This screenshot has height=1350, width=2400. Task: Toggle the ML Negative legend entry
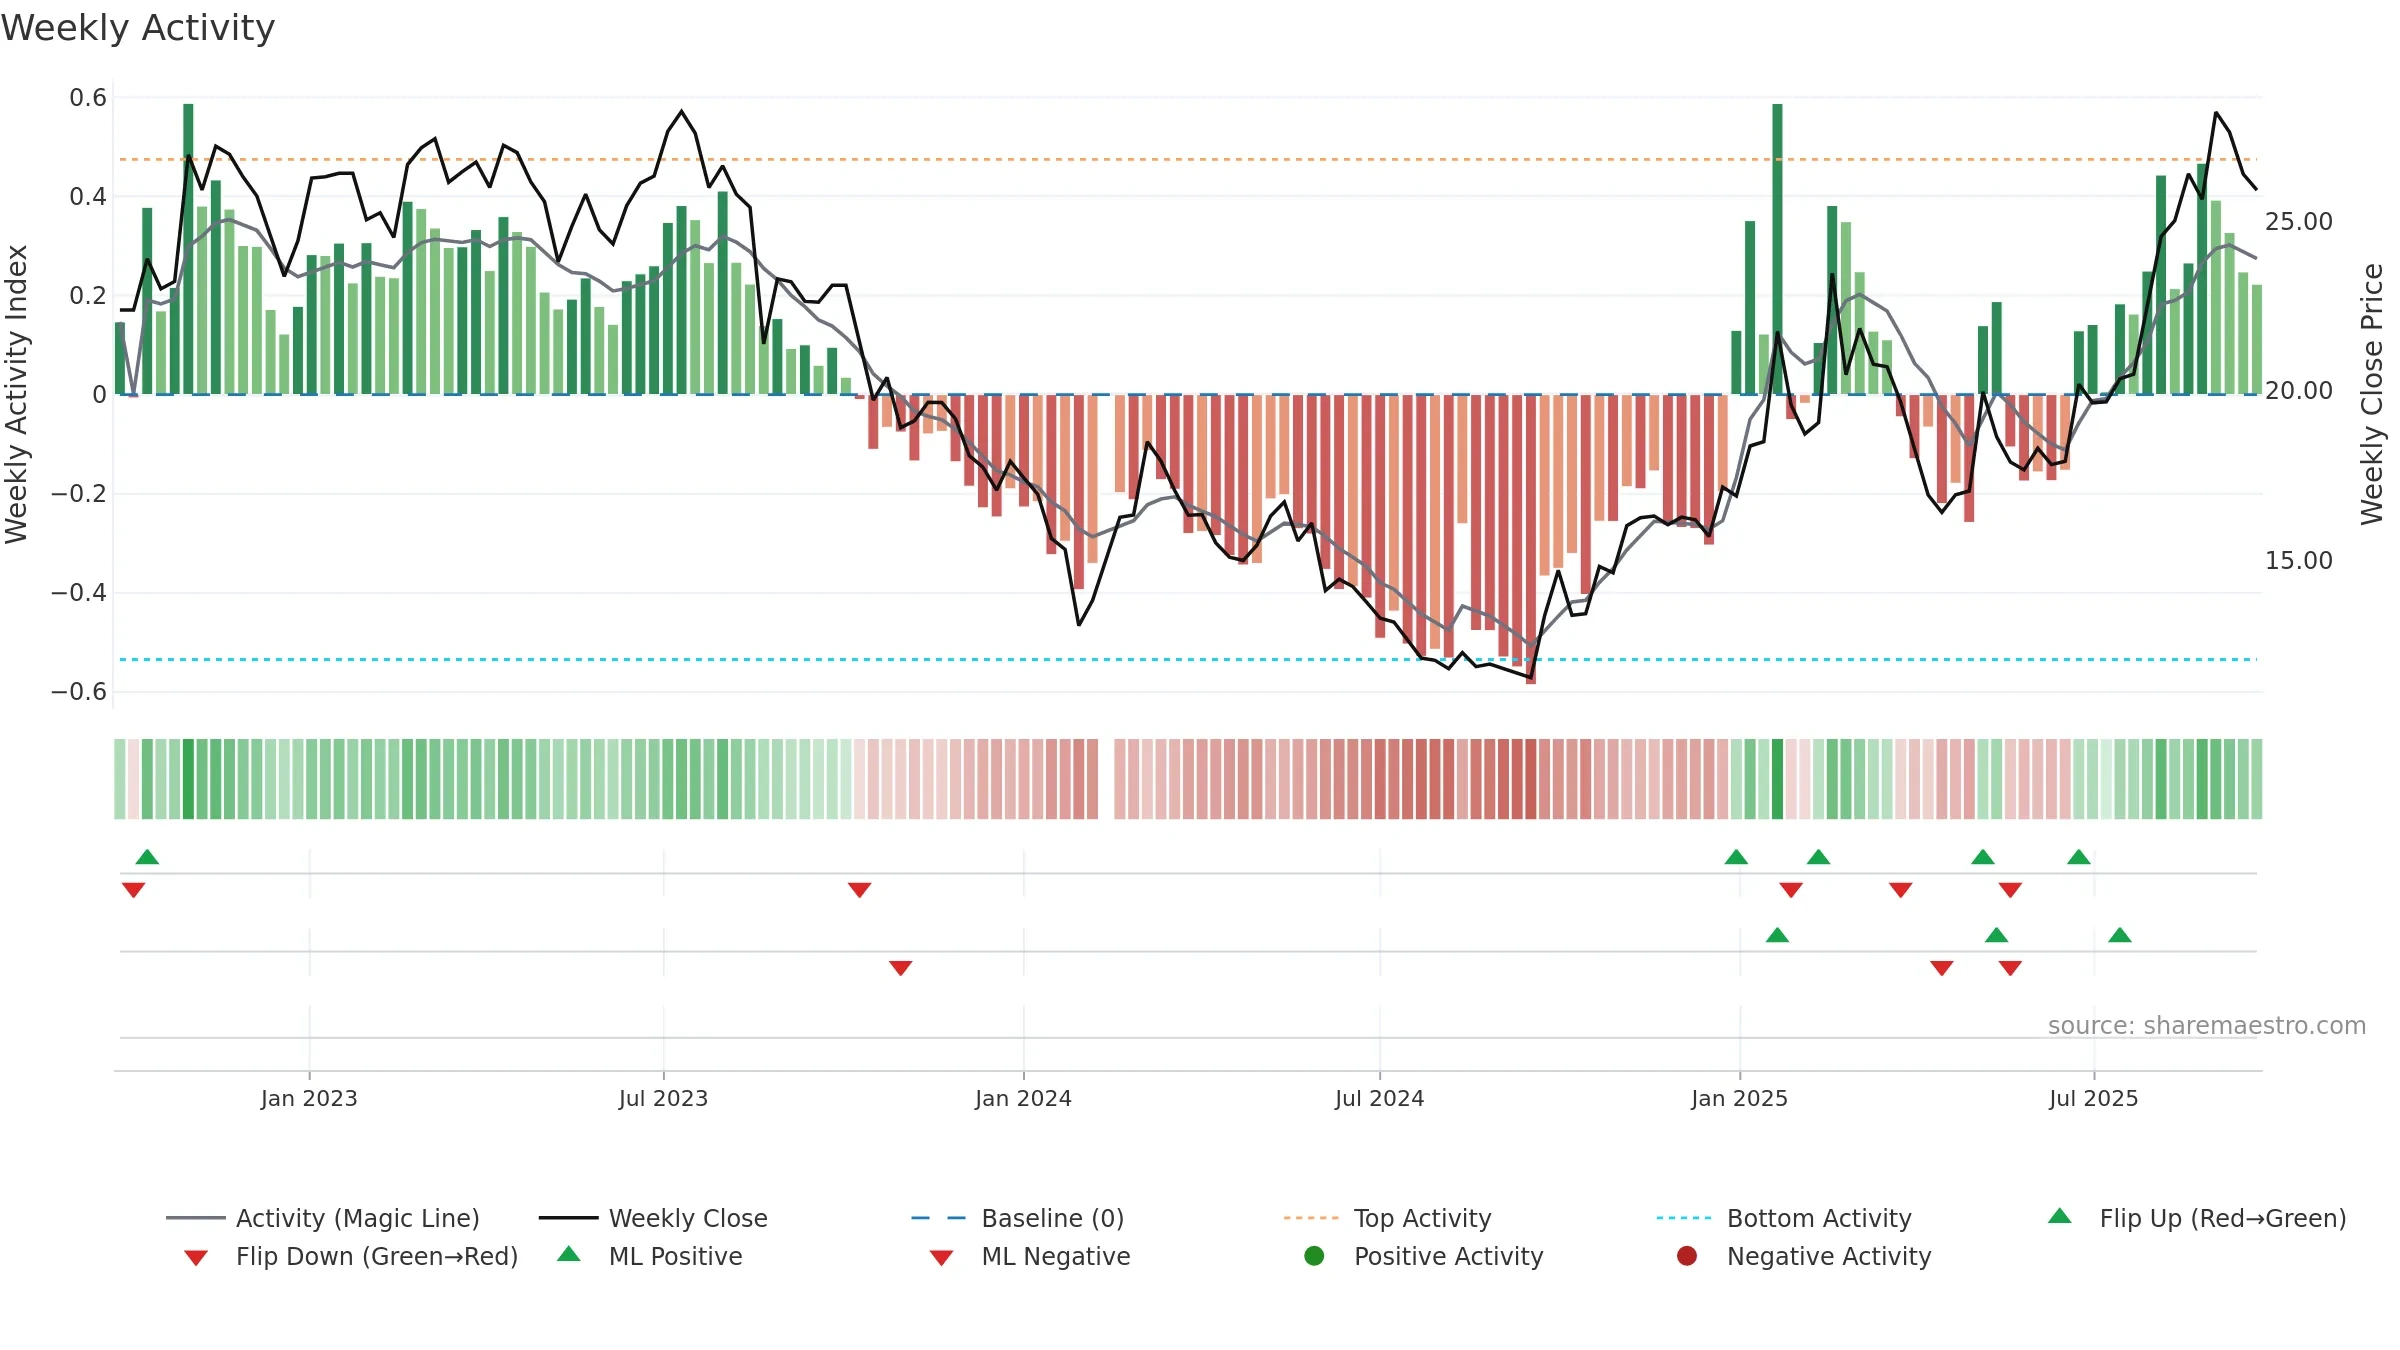click(1030, 1256)
